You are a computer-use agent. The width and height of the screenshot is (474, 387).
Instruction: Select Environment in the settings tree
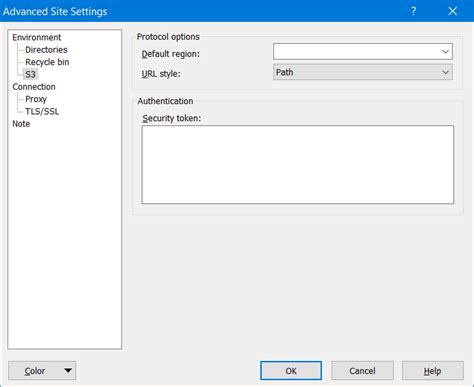point(37,37)
